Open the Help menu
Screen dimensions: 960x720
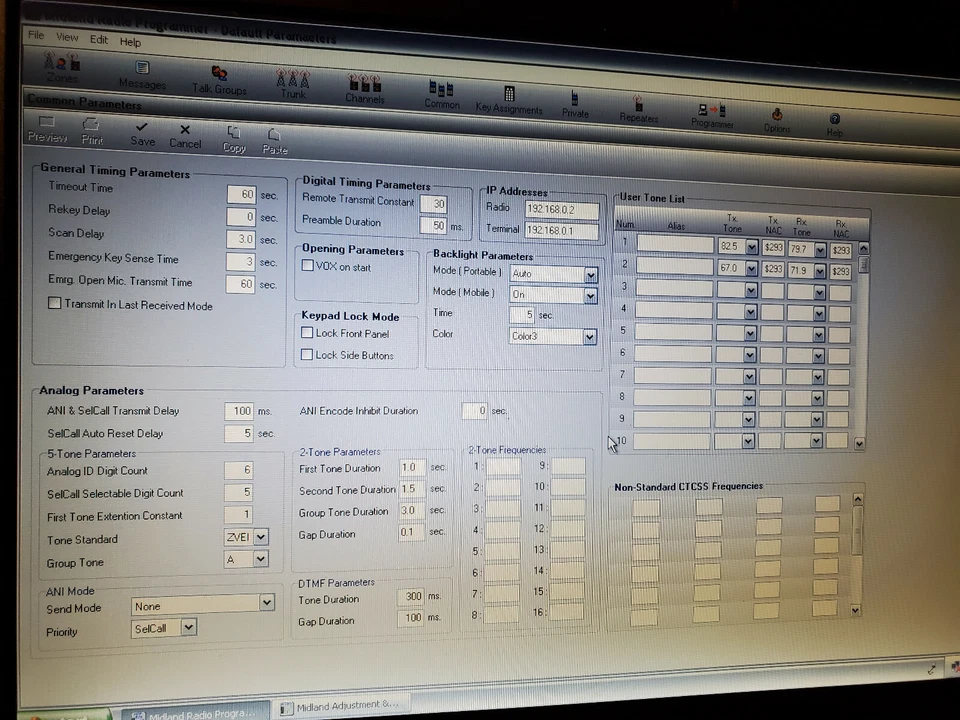[130, 42]
